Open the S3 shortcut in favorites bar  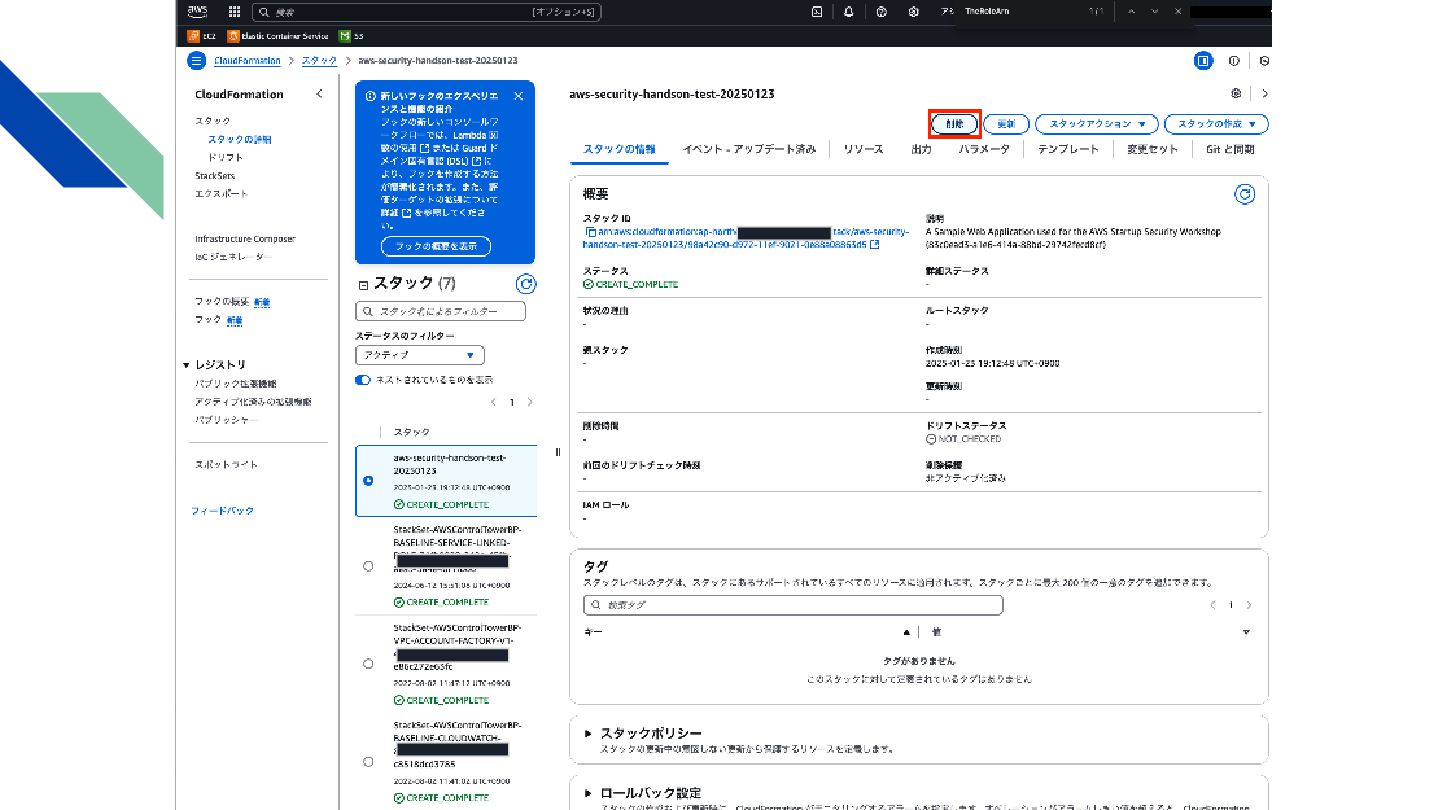click(x=350, y=36)
